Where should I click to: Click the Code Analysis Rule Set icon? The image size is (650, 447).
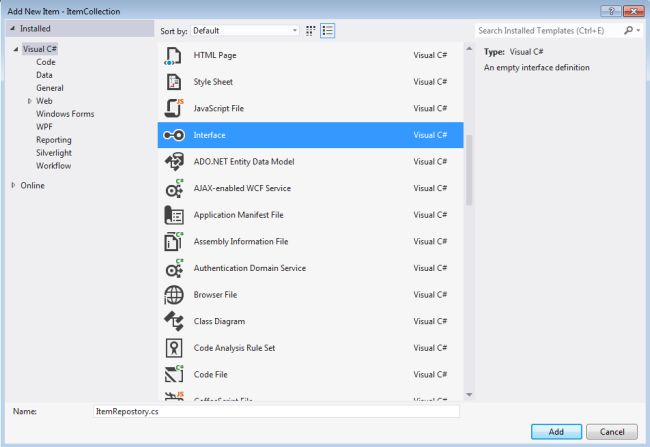173,348
